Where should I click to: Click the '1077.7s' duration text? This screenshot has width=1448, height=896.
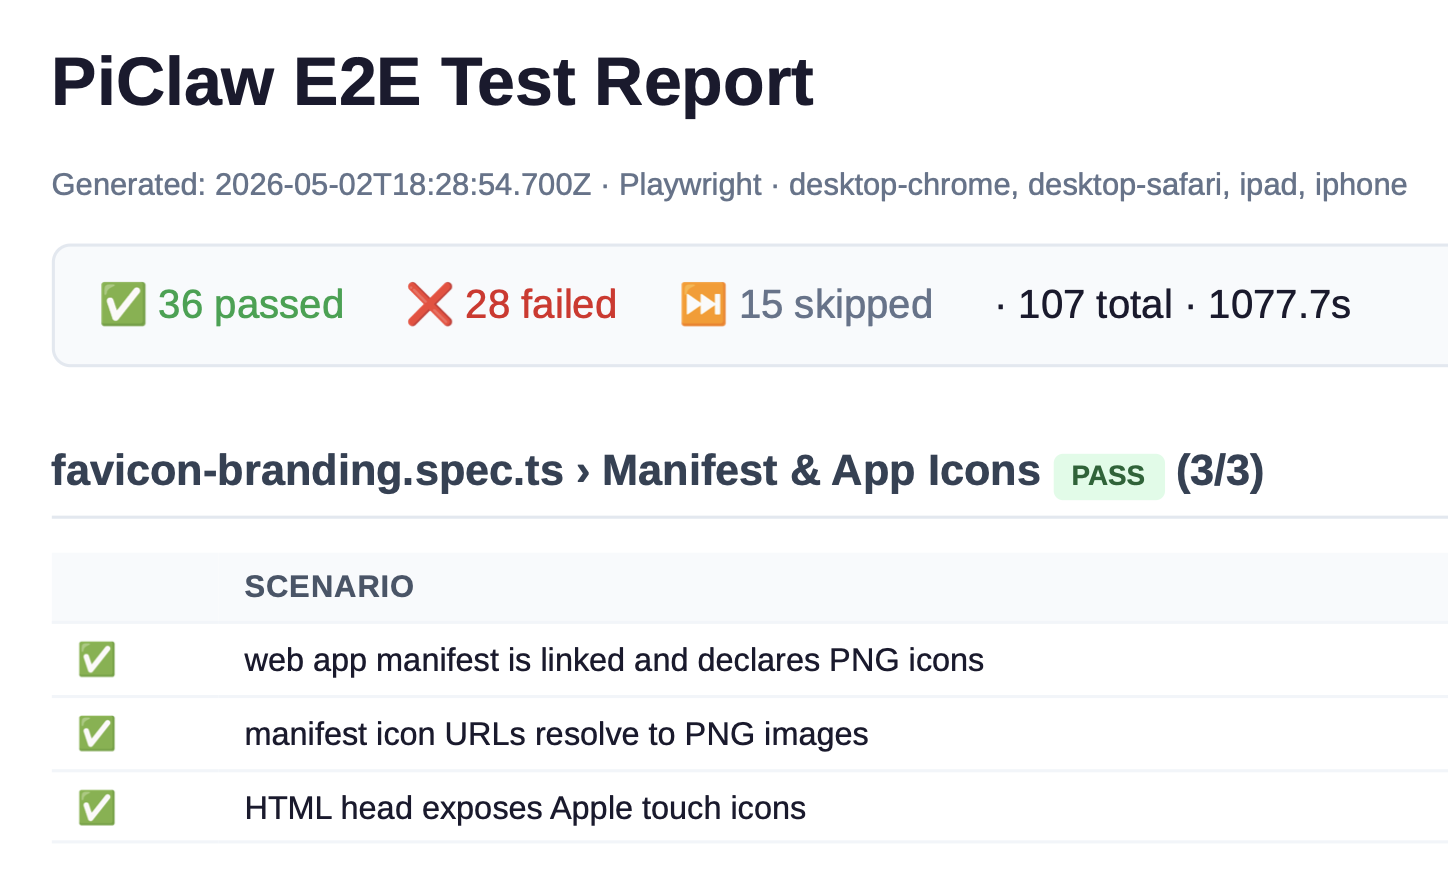1279,304
